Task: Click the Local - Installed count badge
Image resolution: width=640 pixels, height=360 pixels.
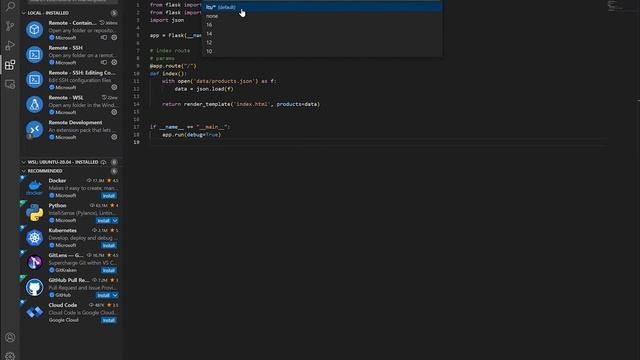Action: click(x=114, y=13)
